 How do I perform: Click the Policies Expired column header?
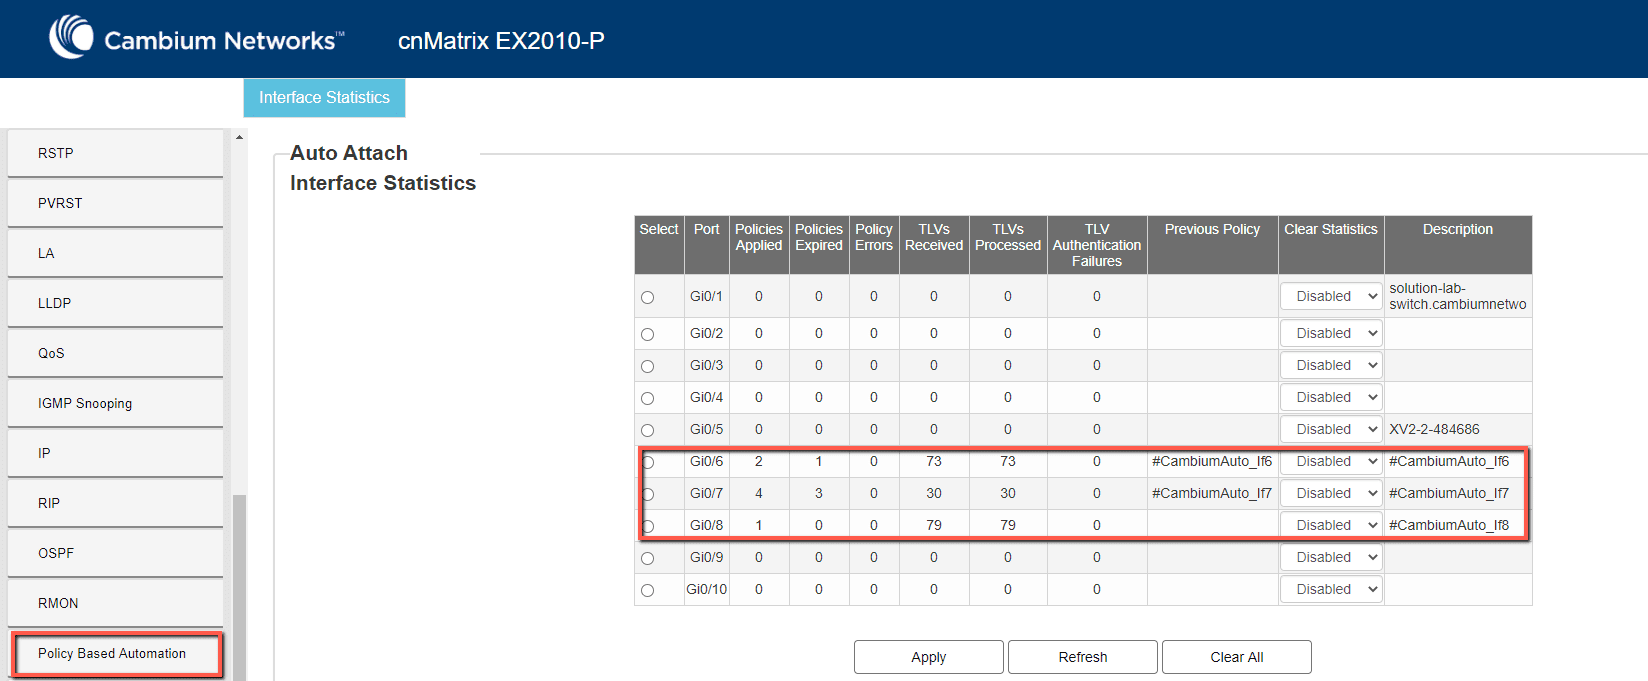[819, 245]
